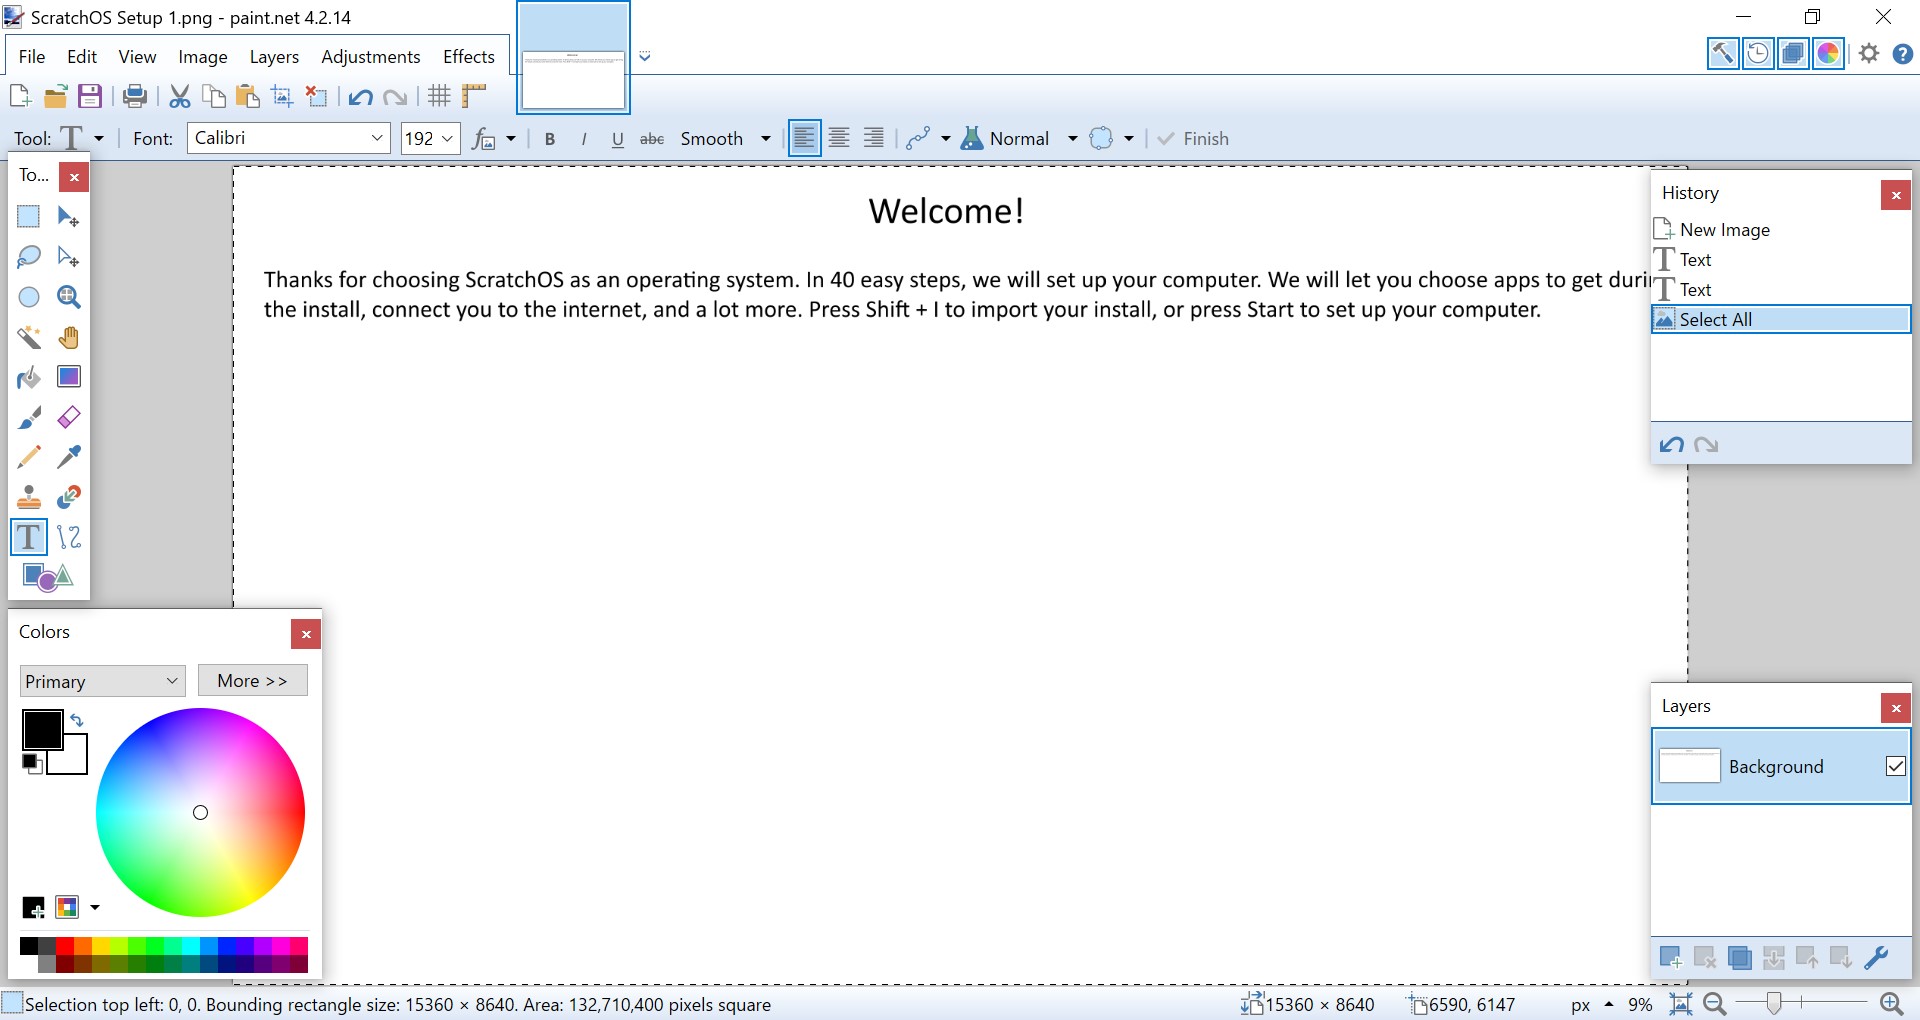Screen dimensions: 1920x1020
Task: Open Layer Properties wrench icon
Action: click(x=1876, y=957)
